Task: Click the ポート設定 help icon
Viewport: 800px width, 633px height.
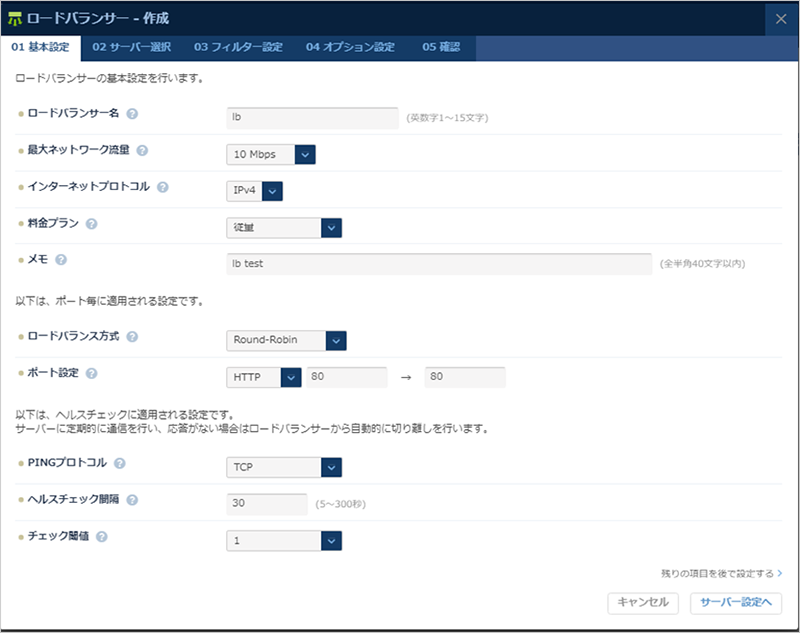Action: [90, 374]
